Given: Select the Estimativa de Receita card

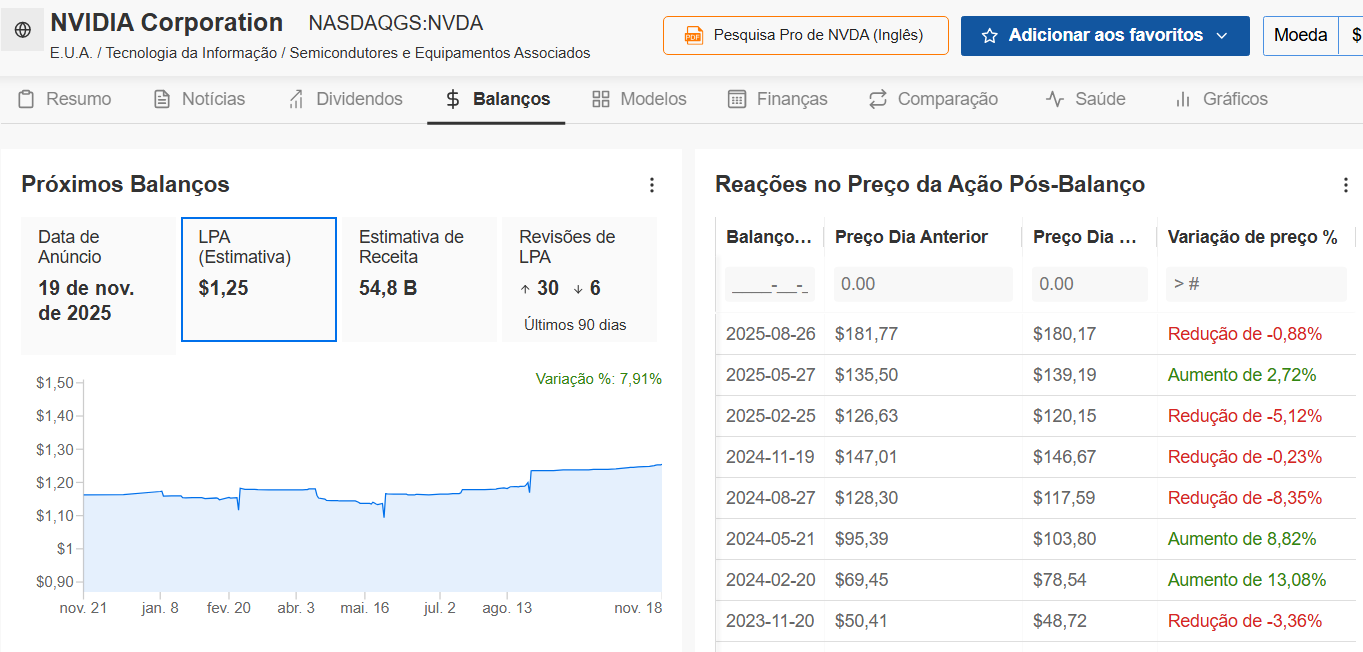Looking at the screenshot, I should (418, 279).
